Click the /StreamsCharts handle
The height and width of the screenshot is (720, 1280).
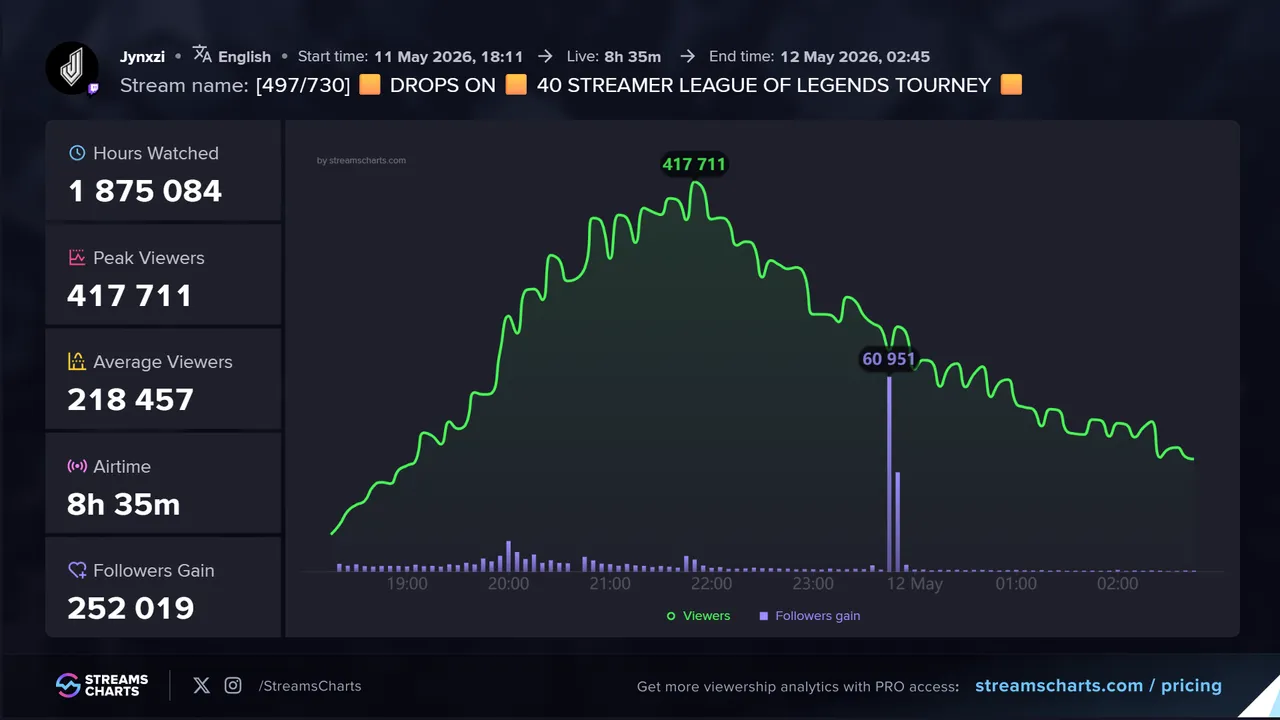pyautogui.click(x=310, y=686)
